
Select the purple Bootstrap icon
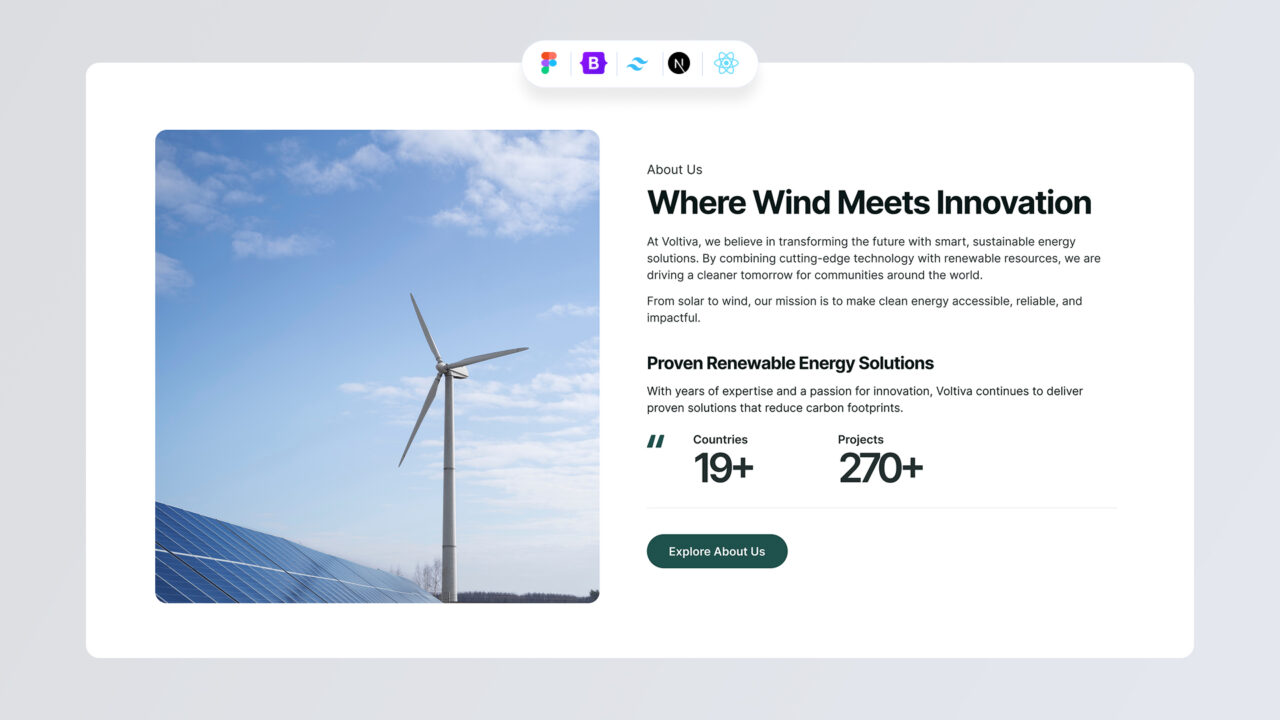coord(594,63)
